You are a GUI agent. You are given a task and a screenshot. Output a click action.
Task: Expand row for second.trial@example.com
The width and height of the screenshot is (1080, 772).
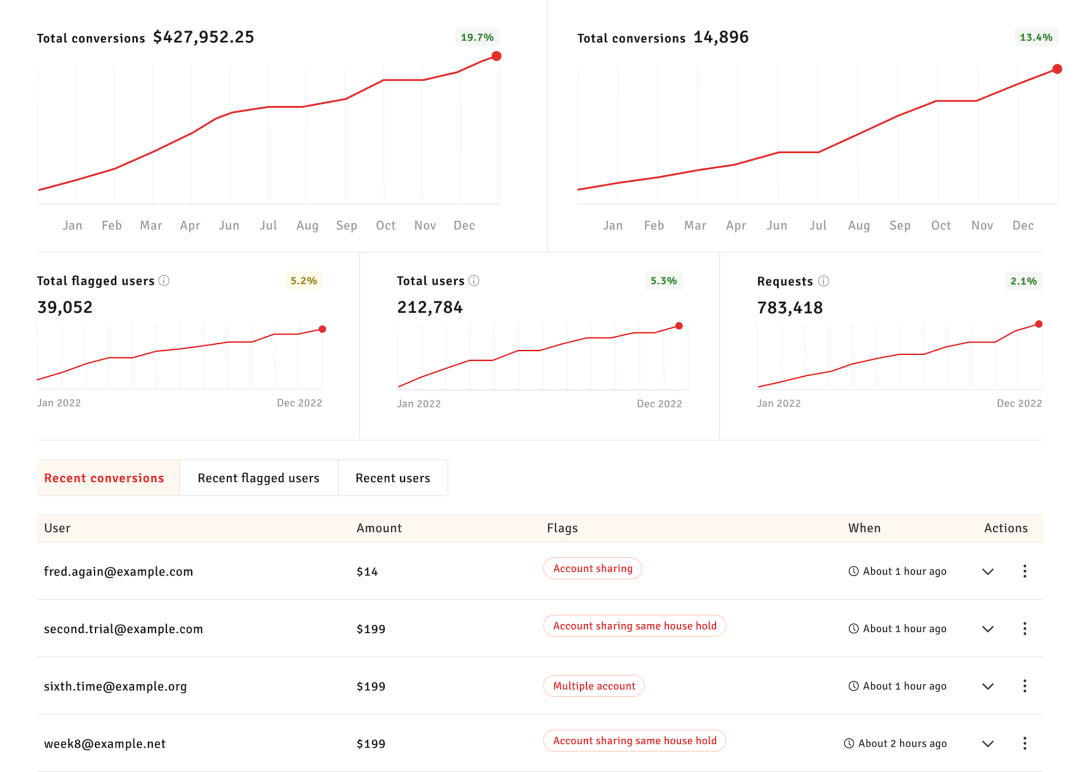(x=988, y=629)
